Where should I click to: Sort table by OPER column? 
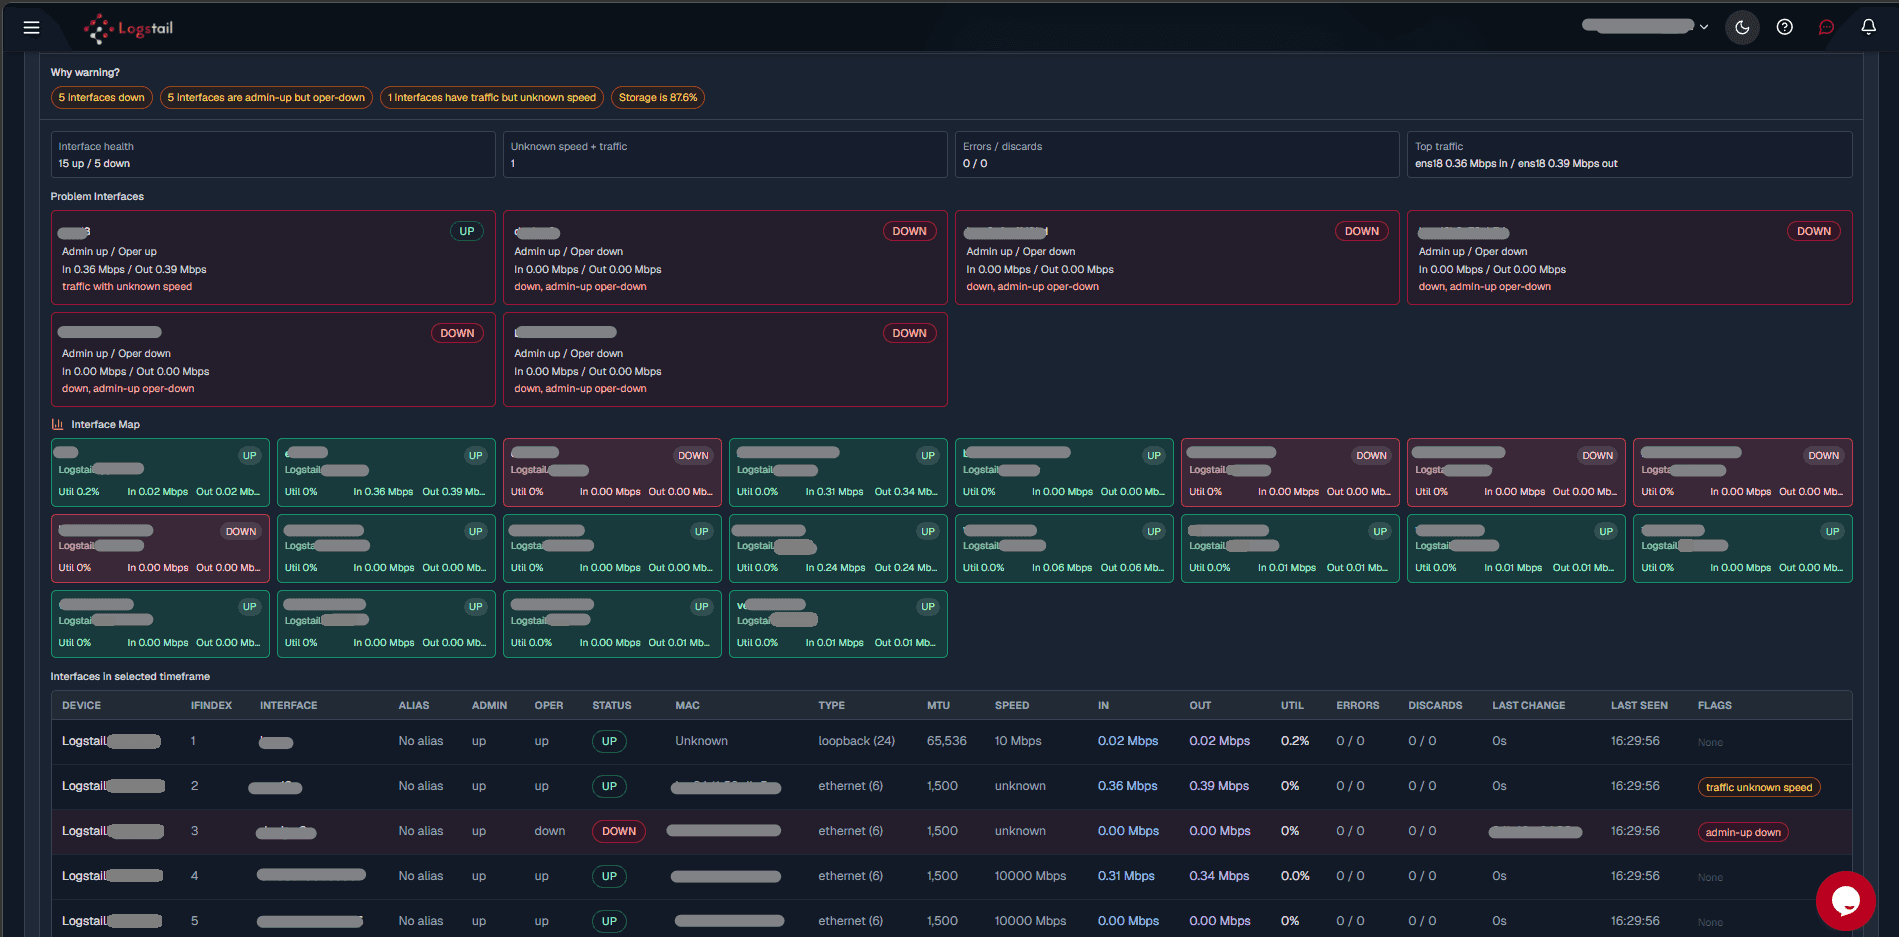pos(549,706)
